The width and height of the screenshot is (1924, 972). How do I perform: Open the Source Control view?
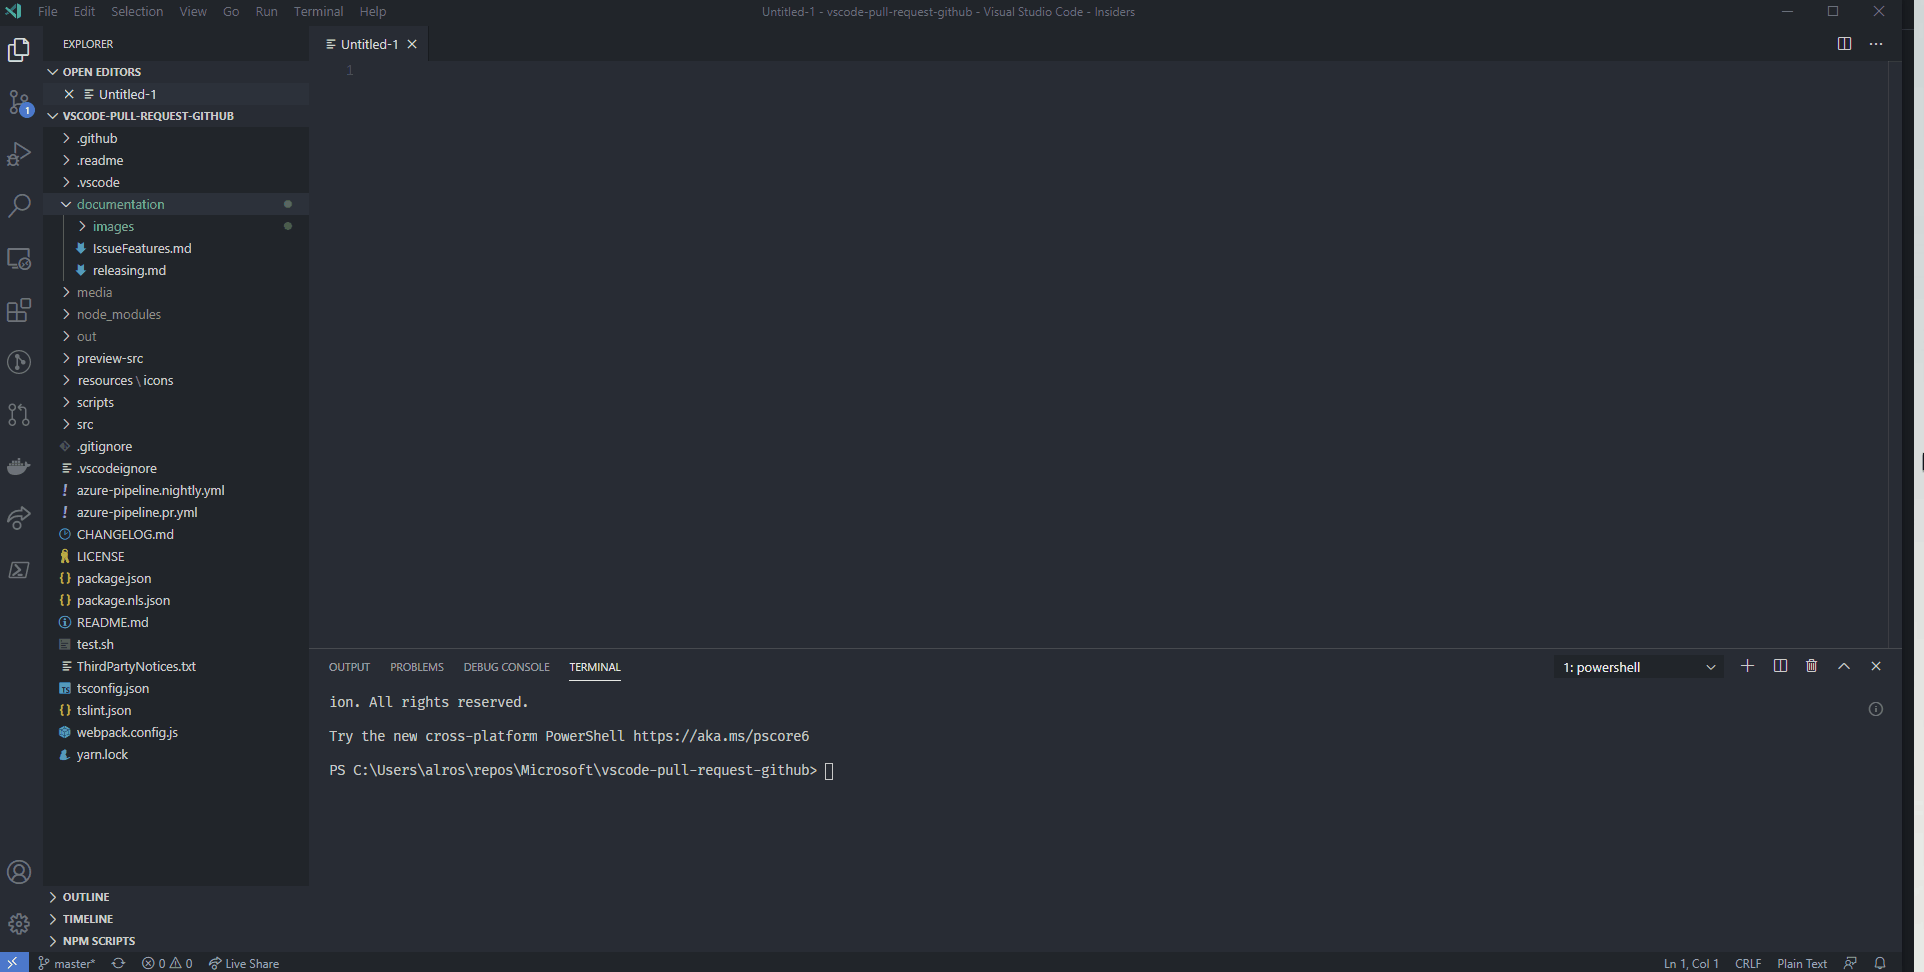(19, 102)
